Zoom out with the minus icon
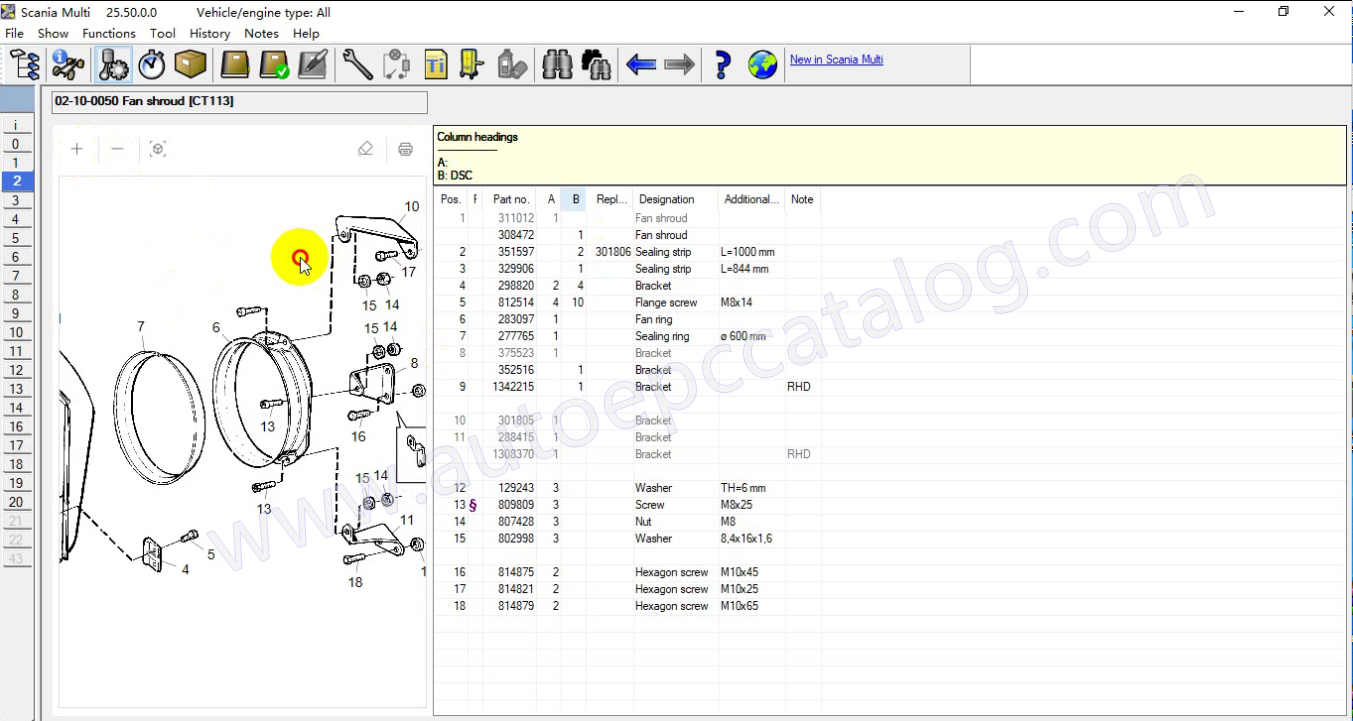 (x=117, y=149)
